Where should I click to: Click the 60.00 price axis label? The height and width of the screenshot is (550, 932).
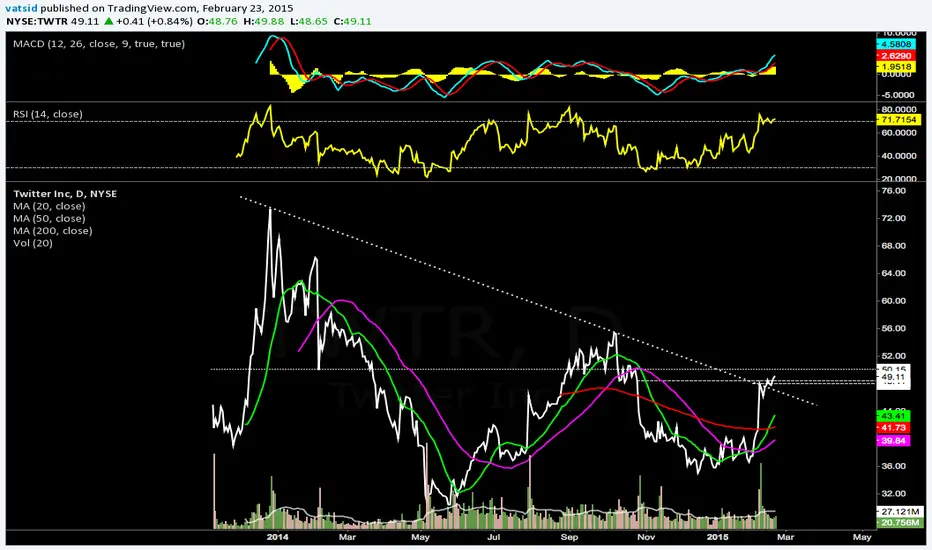(893, 301)
